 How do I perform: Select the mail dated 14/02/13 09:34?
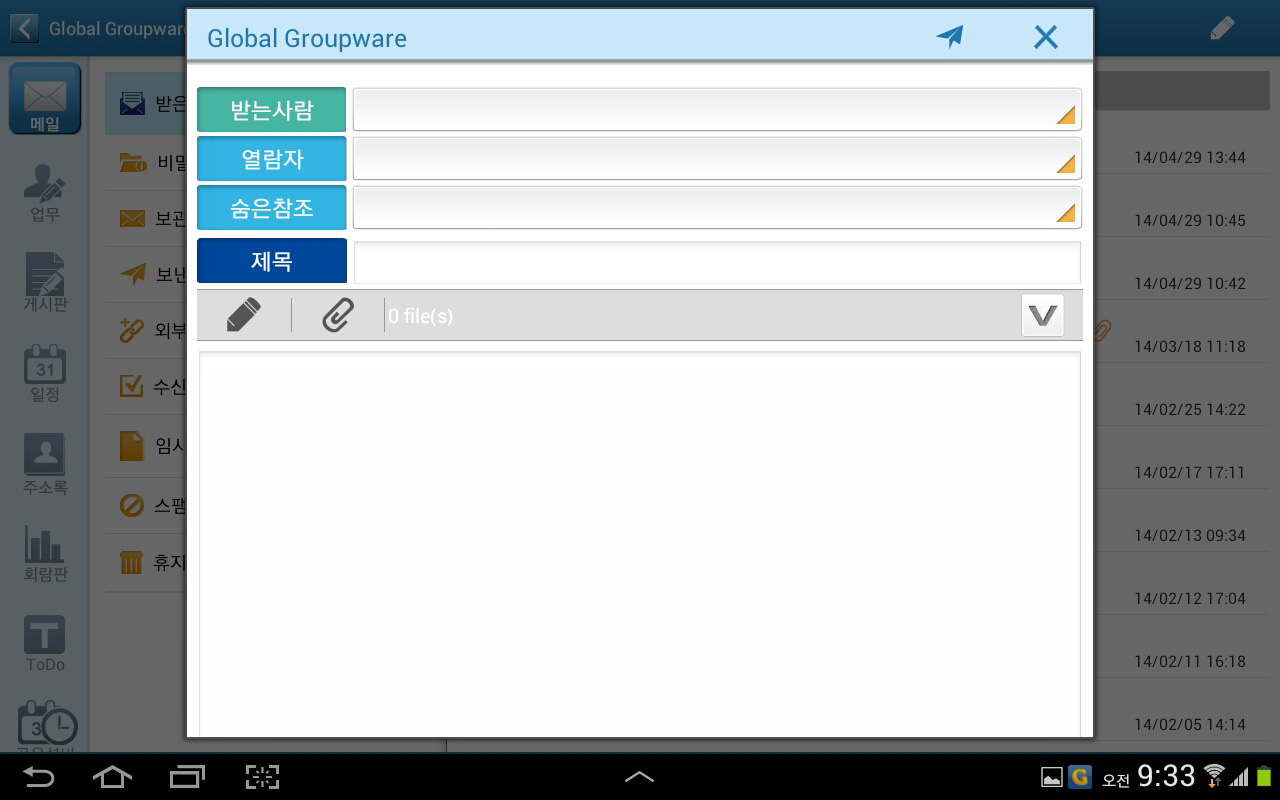[1189, 535]
